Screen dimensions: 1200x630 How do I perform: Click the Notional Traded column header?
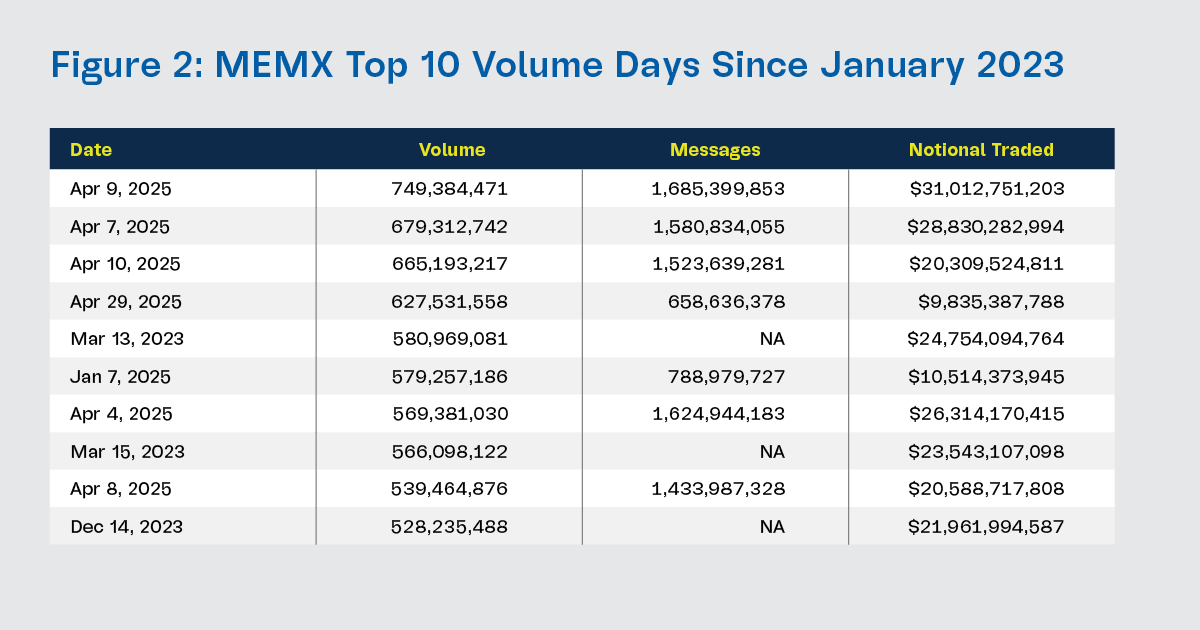point(981,150)
